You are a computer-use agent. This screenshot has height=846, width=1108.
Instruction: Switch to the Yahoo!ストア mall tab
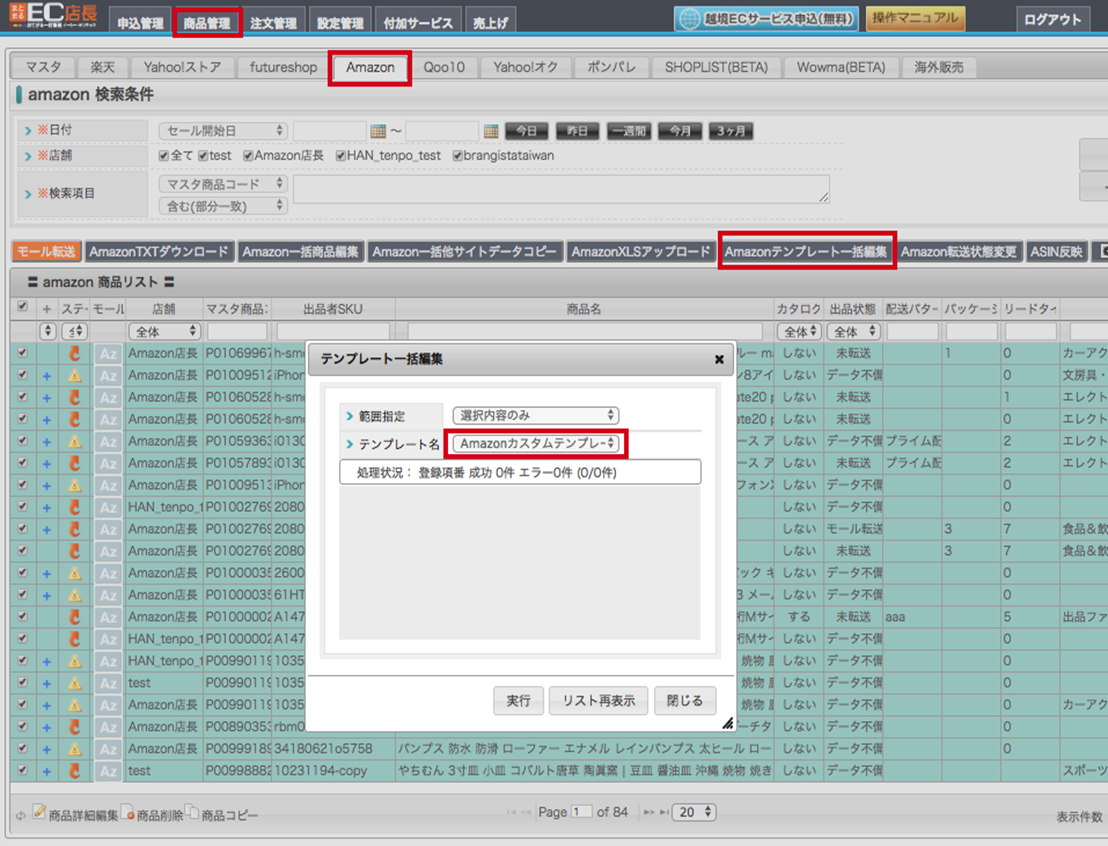[x=182, y=67]
